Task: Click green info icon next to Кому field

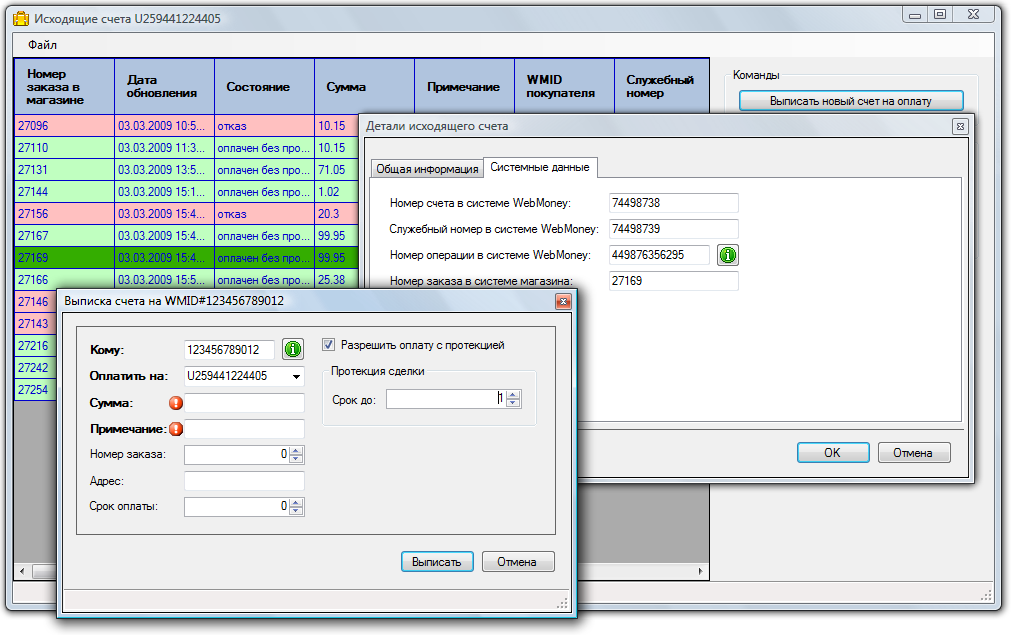Action: tap(293, 349)
